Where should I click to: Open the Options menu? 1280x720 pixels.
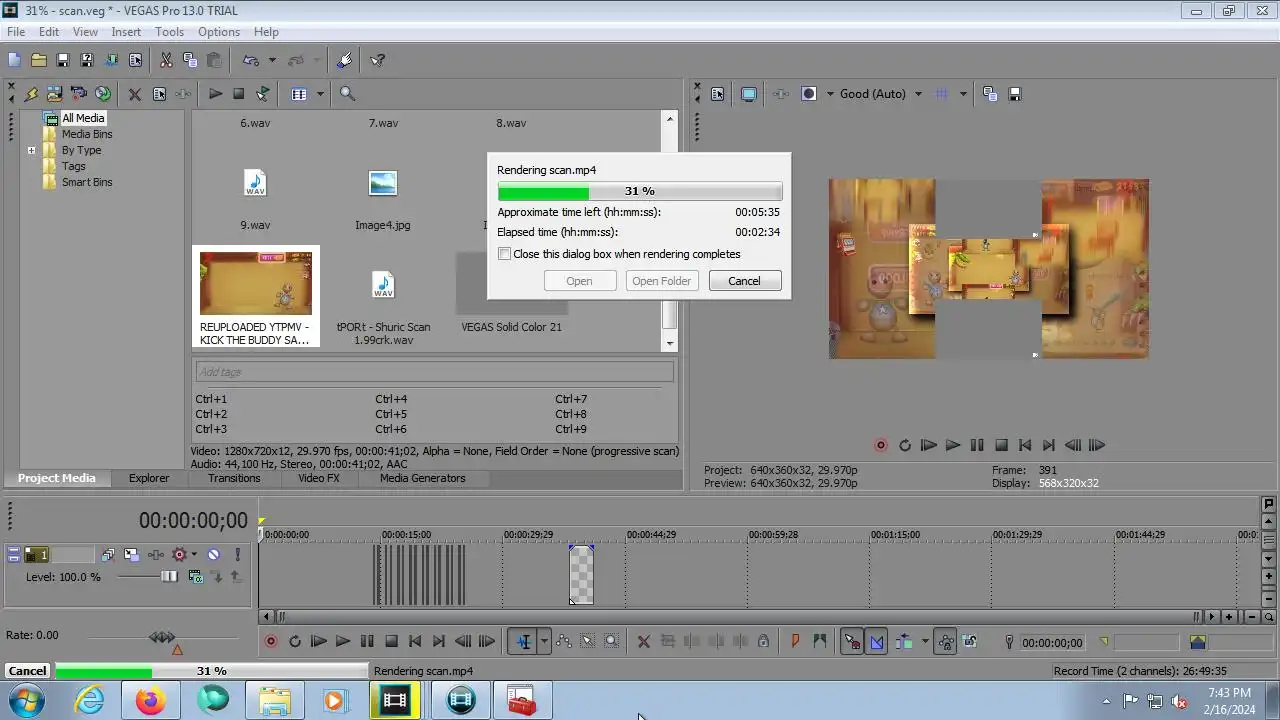218,32
